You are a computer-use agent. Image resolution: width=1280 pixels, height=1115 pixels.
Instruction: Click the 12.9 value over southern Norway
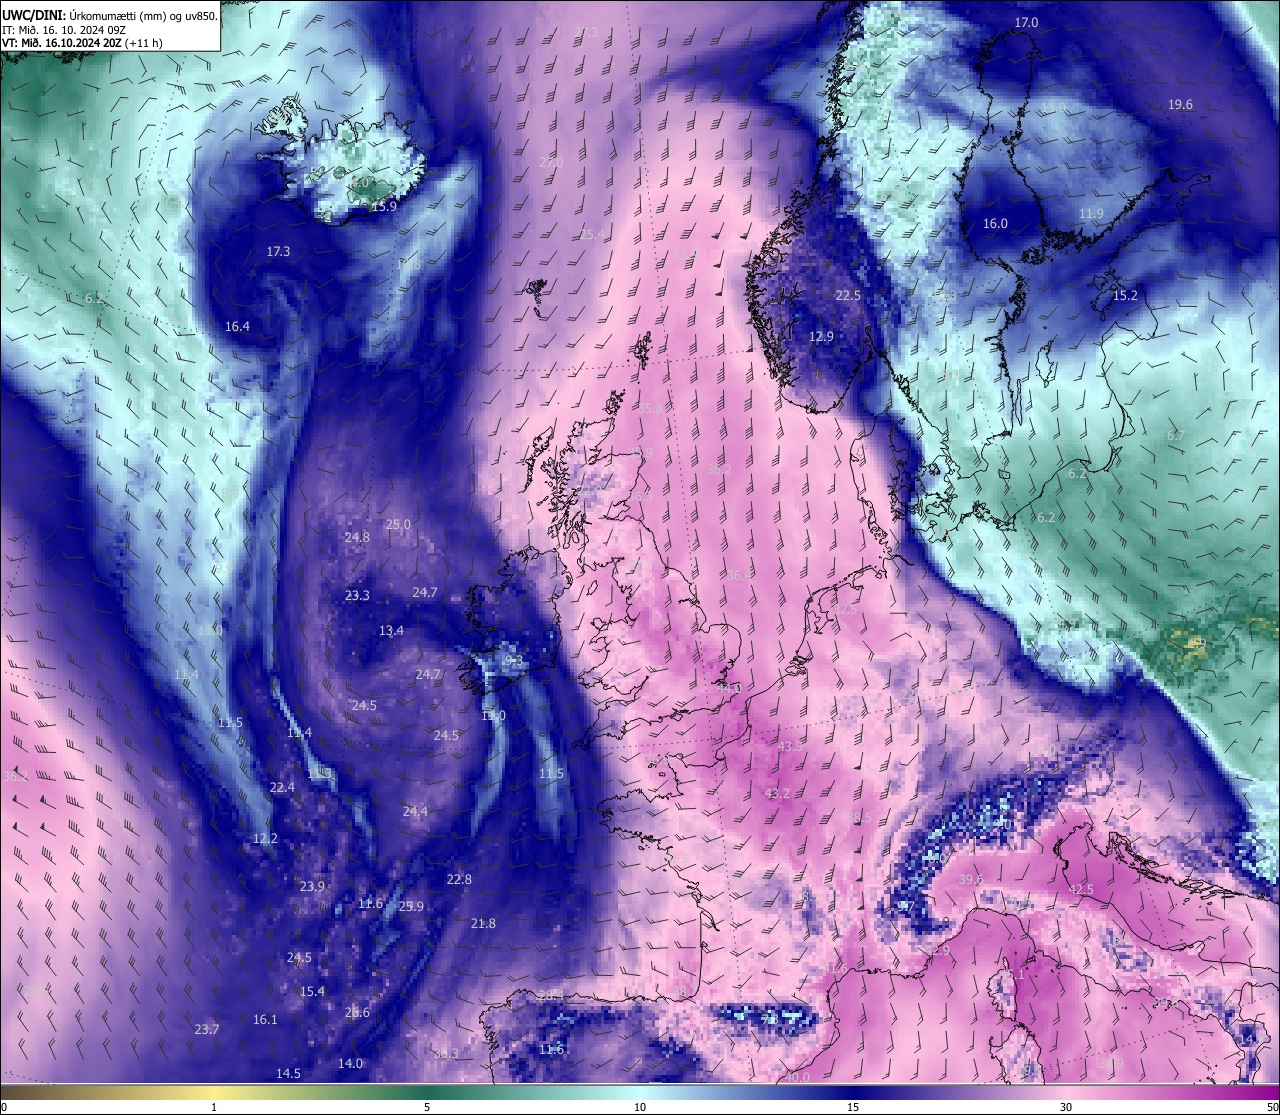(x=821, y=337)
